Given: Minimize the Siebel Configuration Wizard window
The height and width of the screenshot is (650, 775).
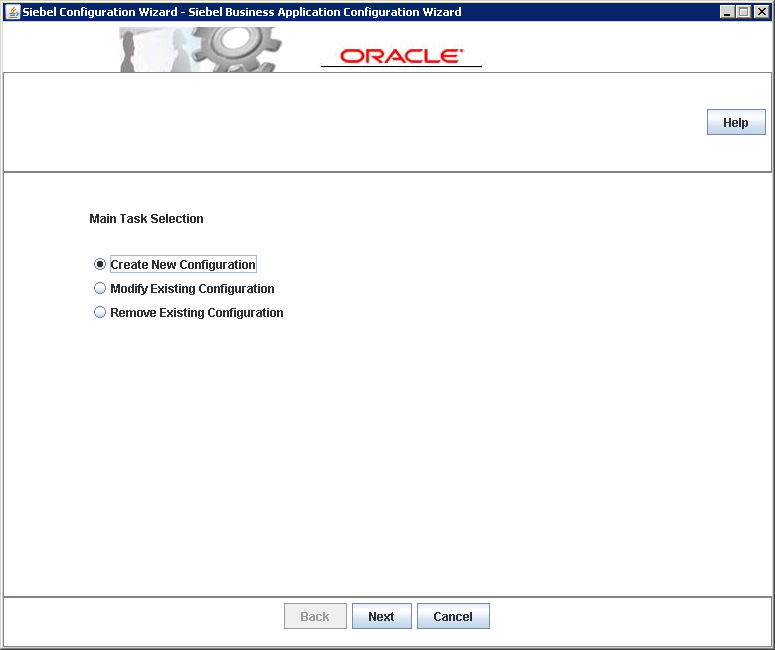Looking at the screenshot, I should (727, 12).
